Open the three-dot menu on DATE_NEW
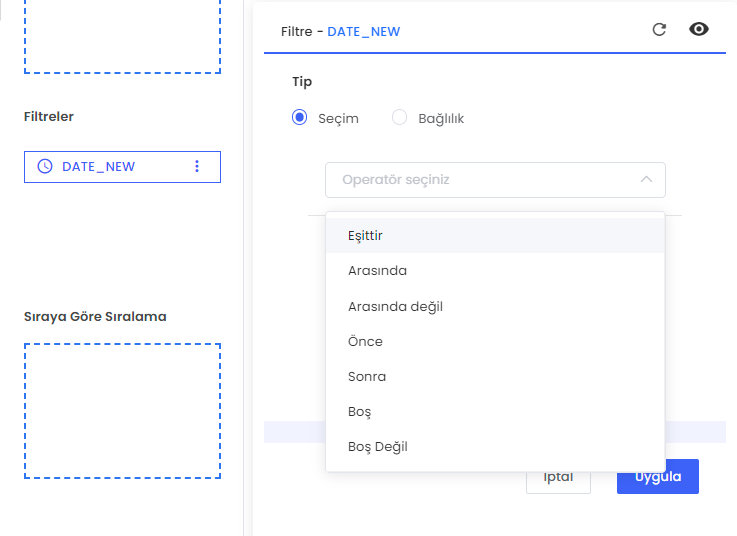 click(x=197, y=167)
